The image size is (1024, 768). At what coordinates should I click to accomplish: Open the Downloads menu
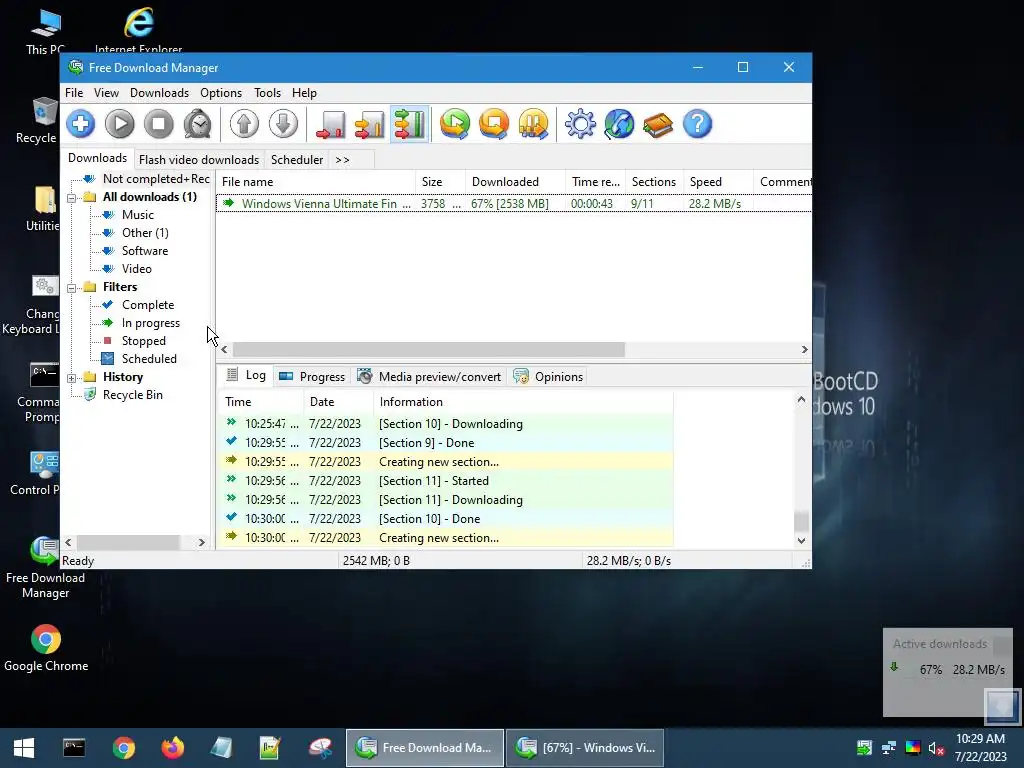159,93
